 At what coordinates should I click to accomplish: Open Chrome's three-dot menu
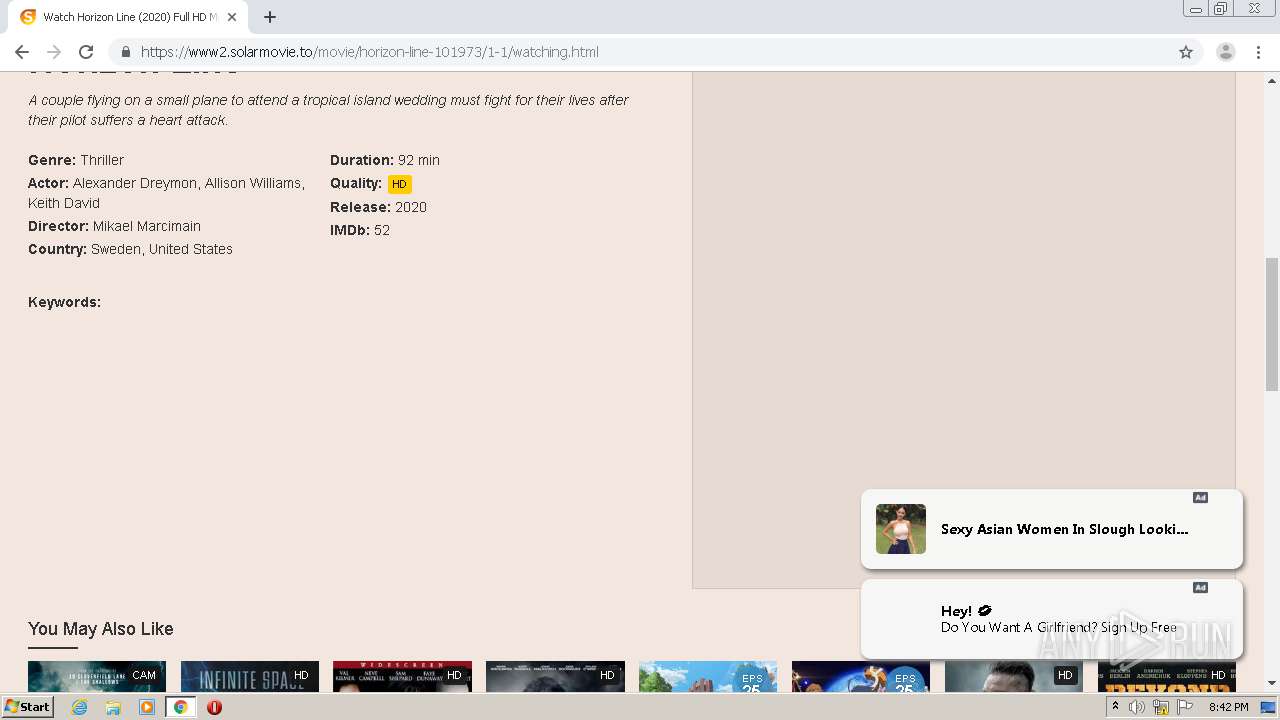click(x=1259, y=52)
